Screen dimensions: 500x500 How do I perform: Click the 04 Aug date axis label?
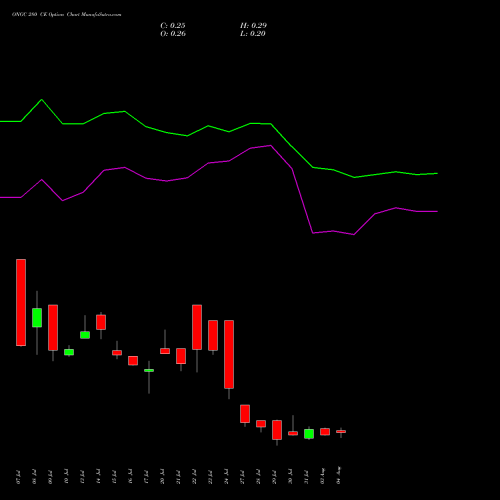click(338, 476)
